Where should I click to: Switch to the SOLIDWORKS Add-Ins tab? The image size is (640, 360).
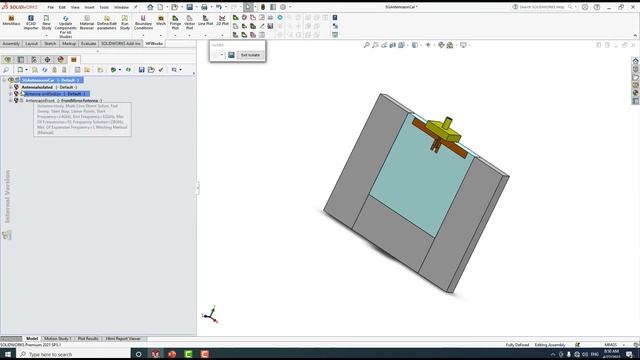(120, 43)
